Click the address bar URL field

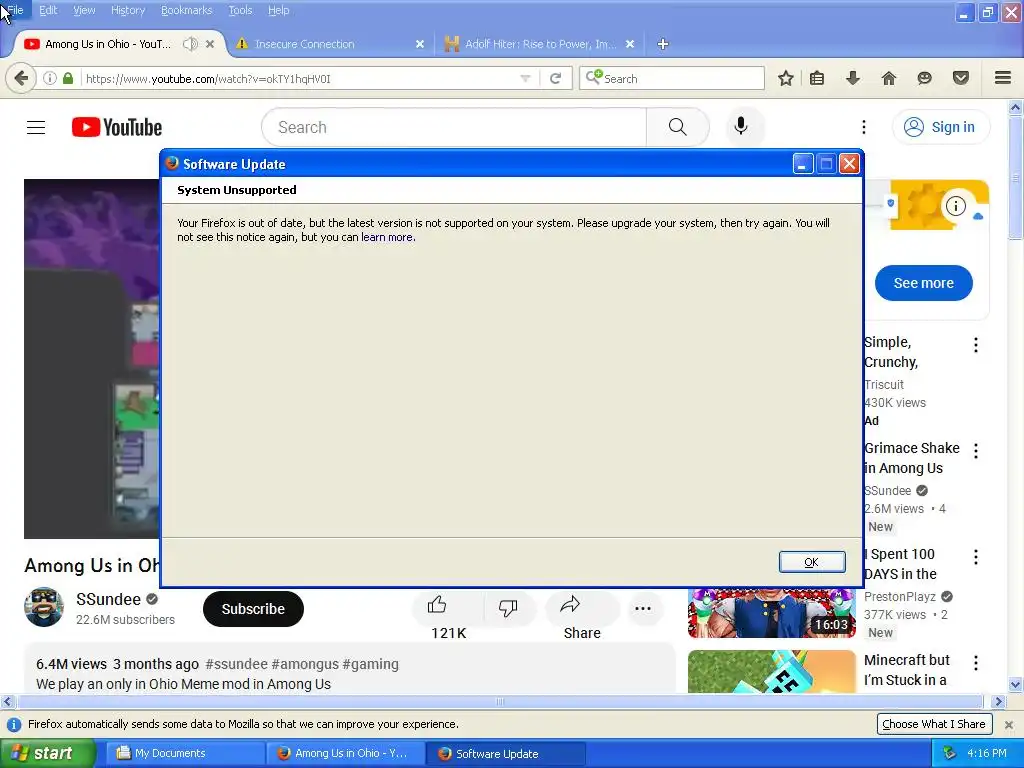point(300,79)
